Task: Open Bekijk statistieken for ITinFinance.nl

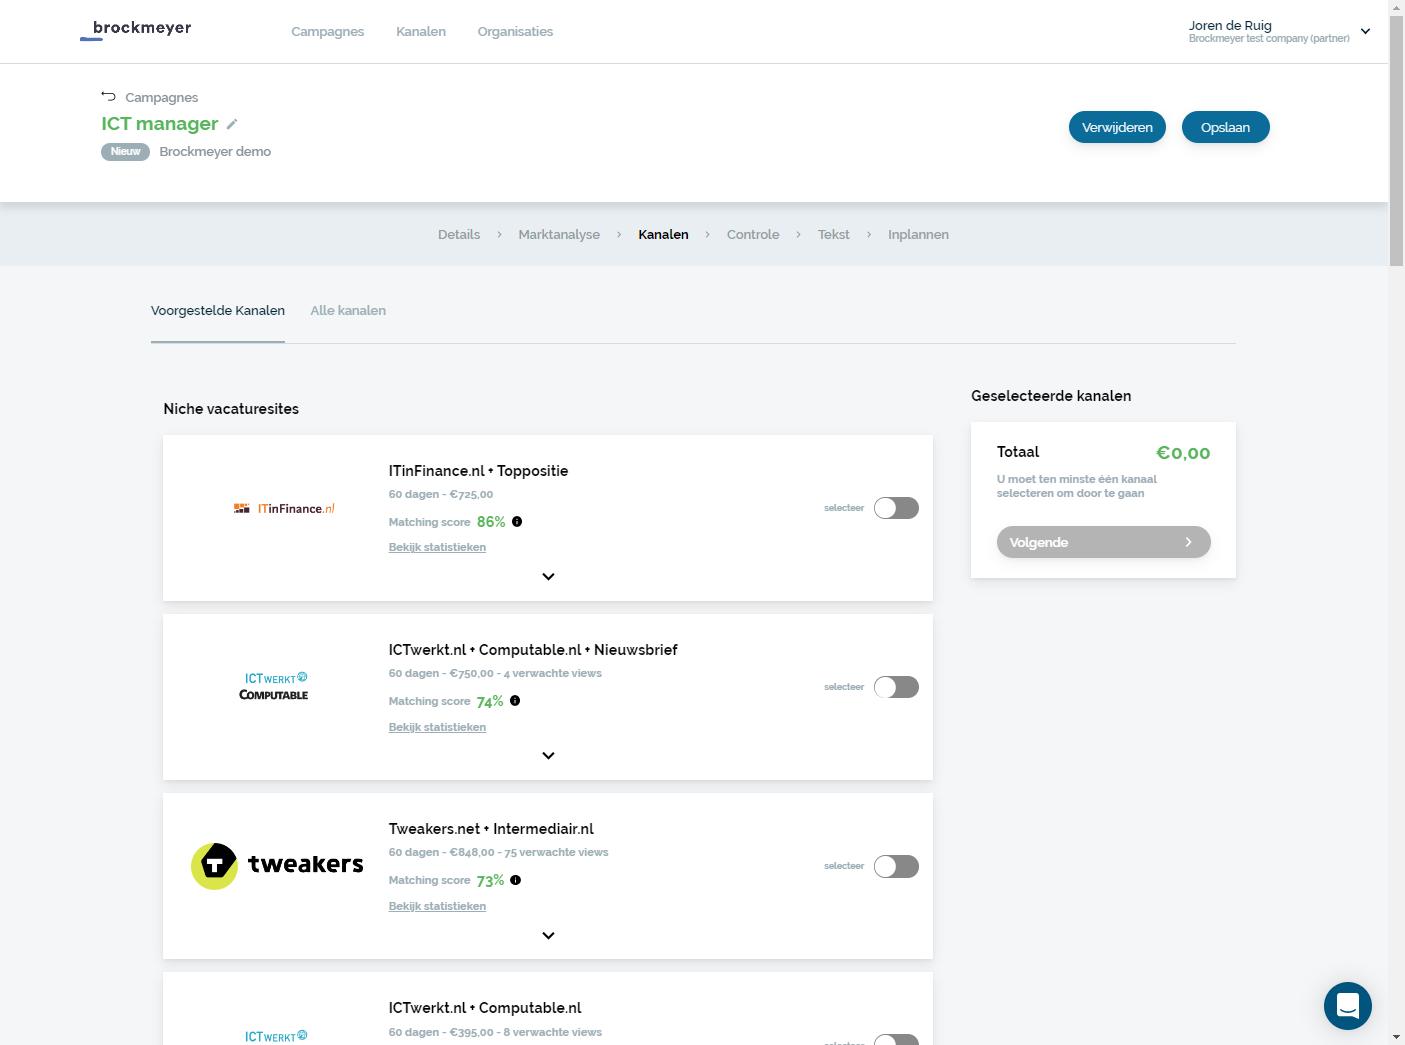Action: (437, 547)
